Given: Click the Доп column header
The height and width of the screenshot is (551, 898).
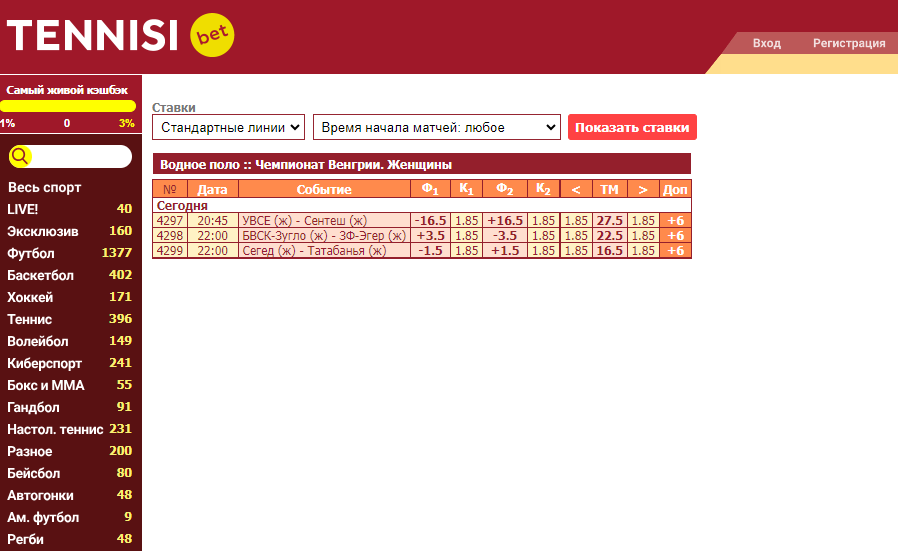Looking at the screenshot, I should (675, 189).
